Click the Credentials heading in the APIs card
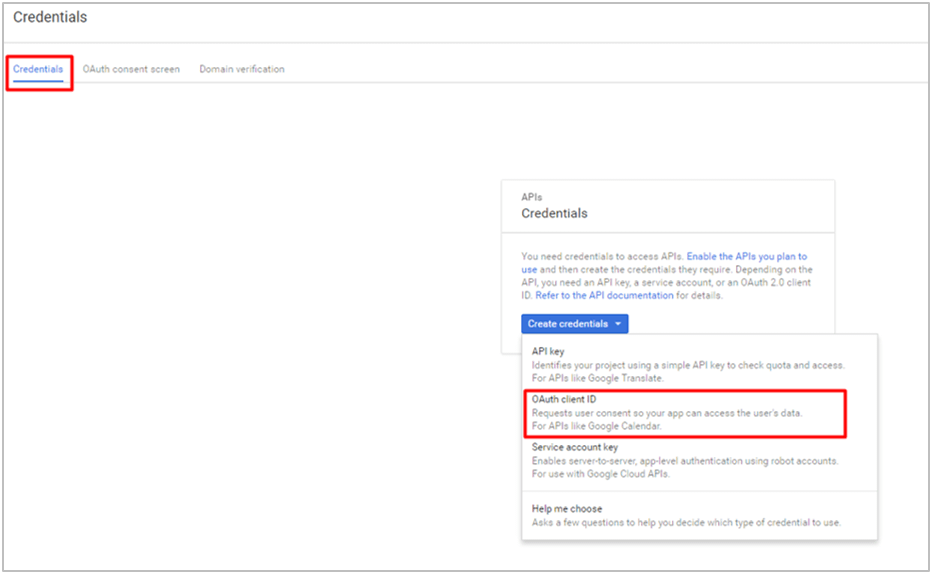The height and width of the screenshot is (576, 933). coord(555,213)
